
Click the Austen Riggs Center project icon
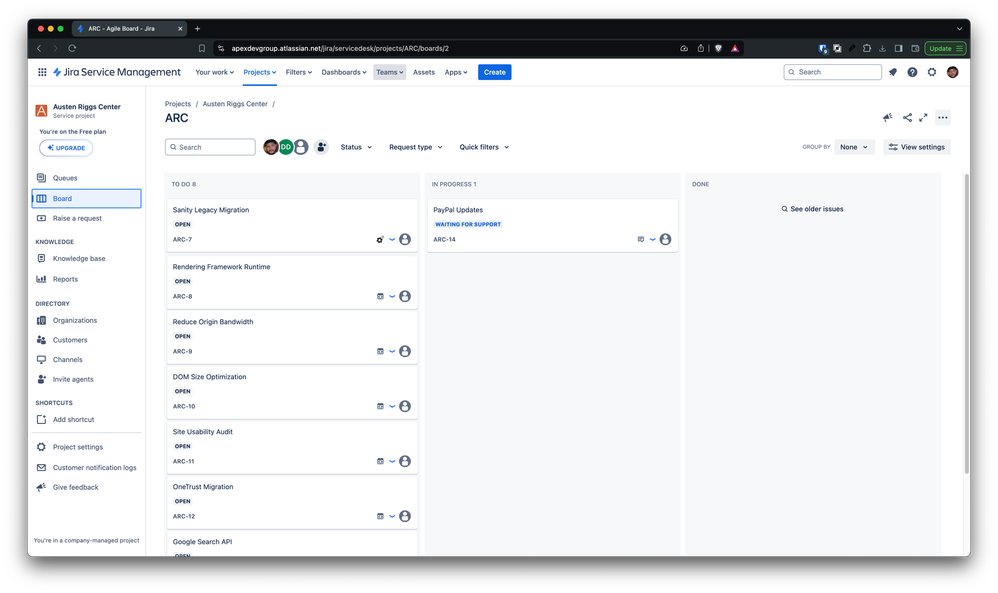(41, 111)
